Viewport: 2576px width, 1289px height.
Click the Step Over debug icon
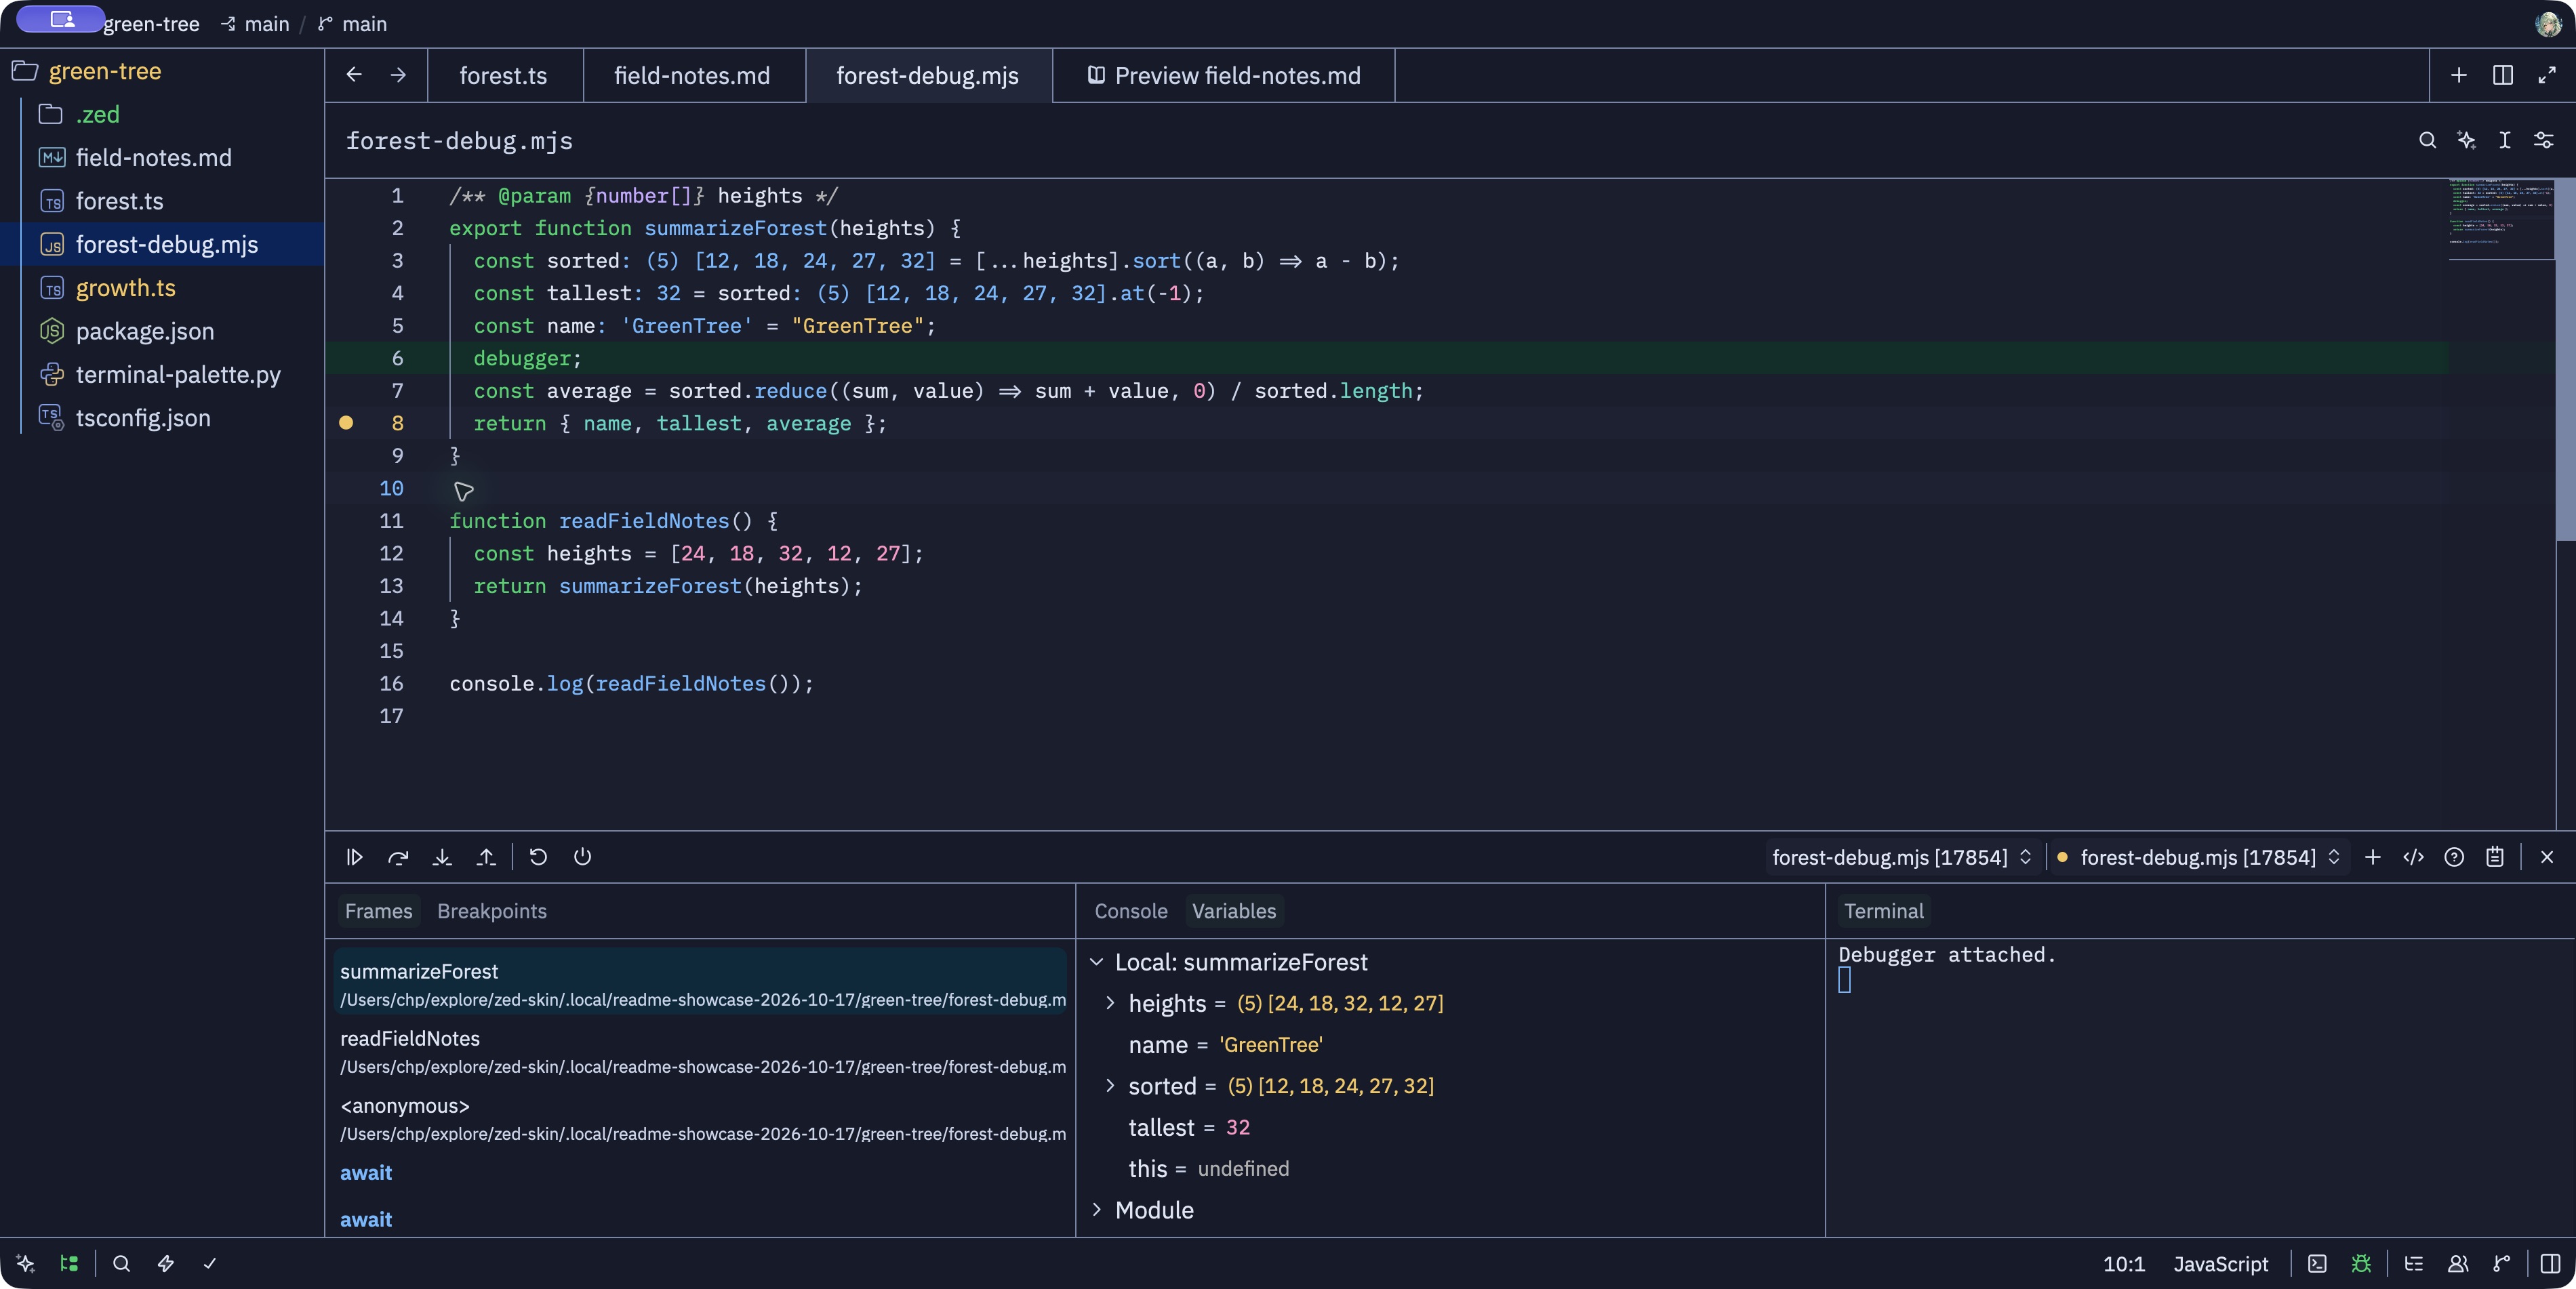click(398, 857)
